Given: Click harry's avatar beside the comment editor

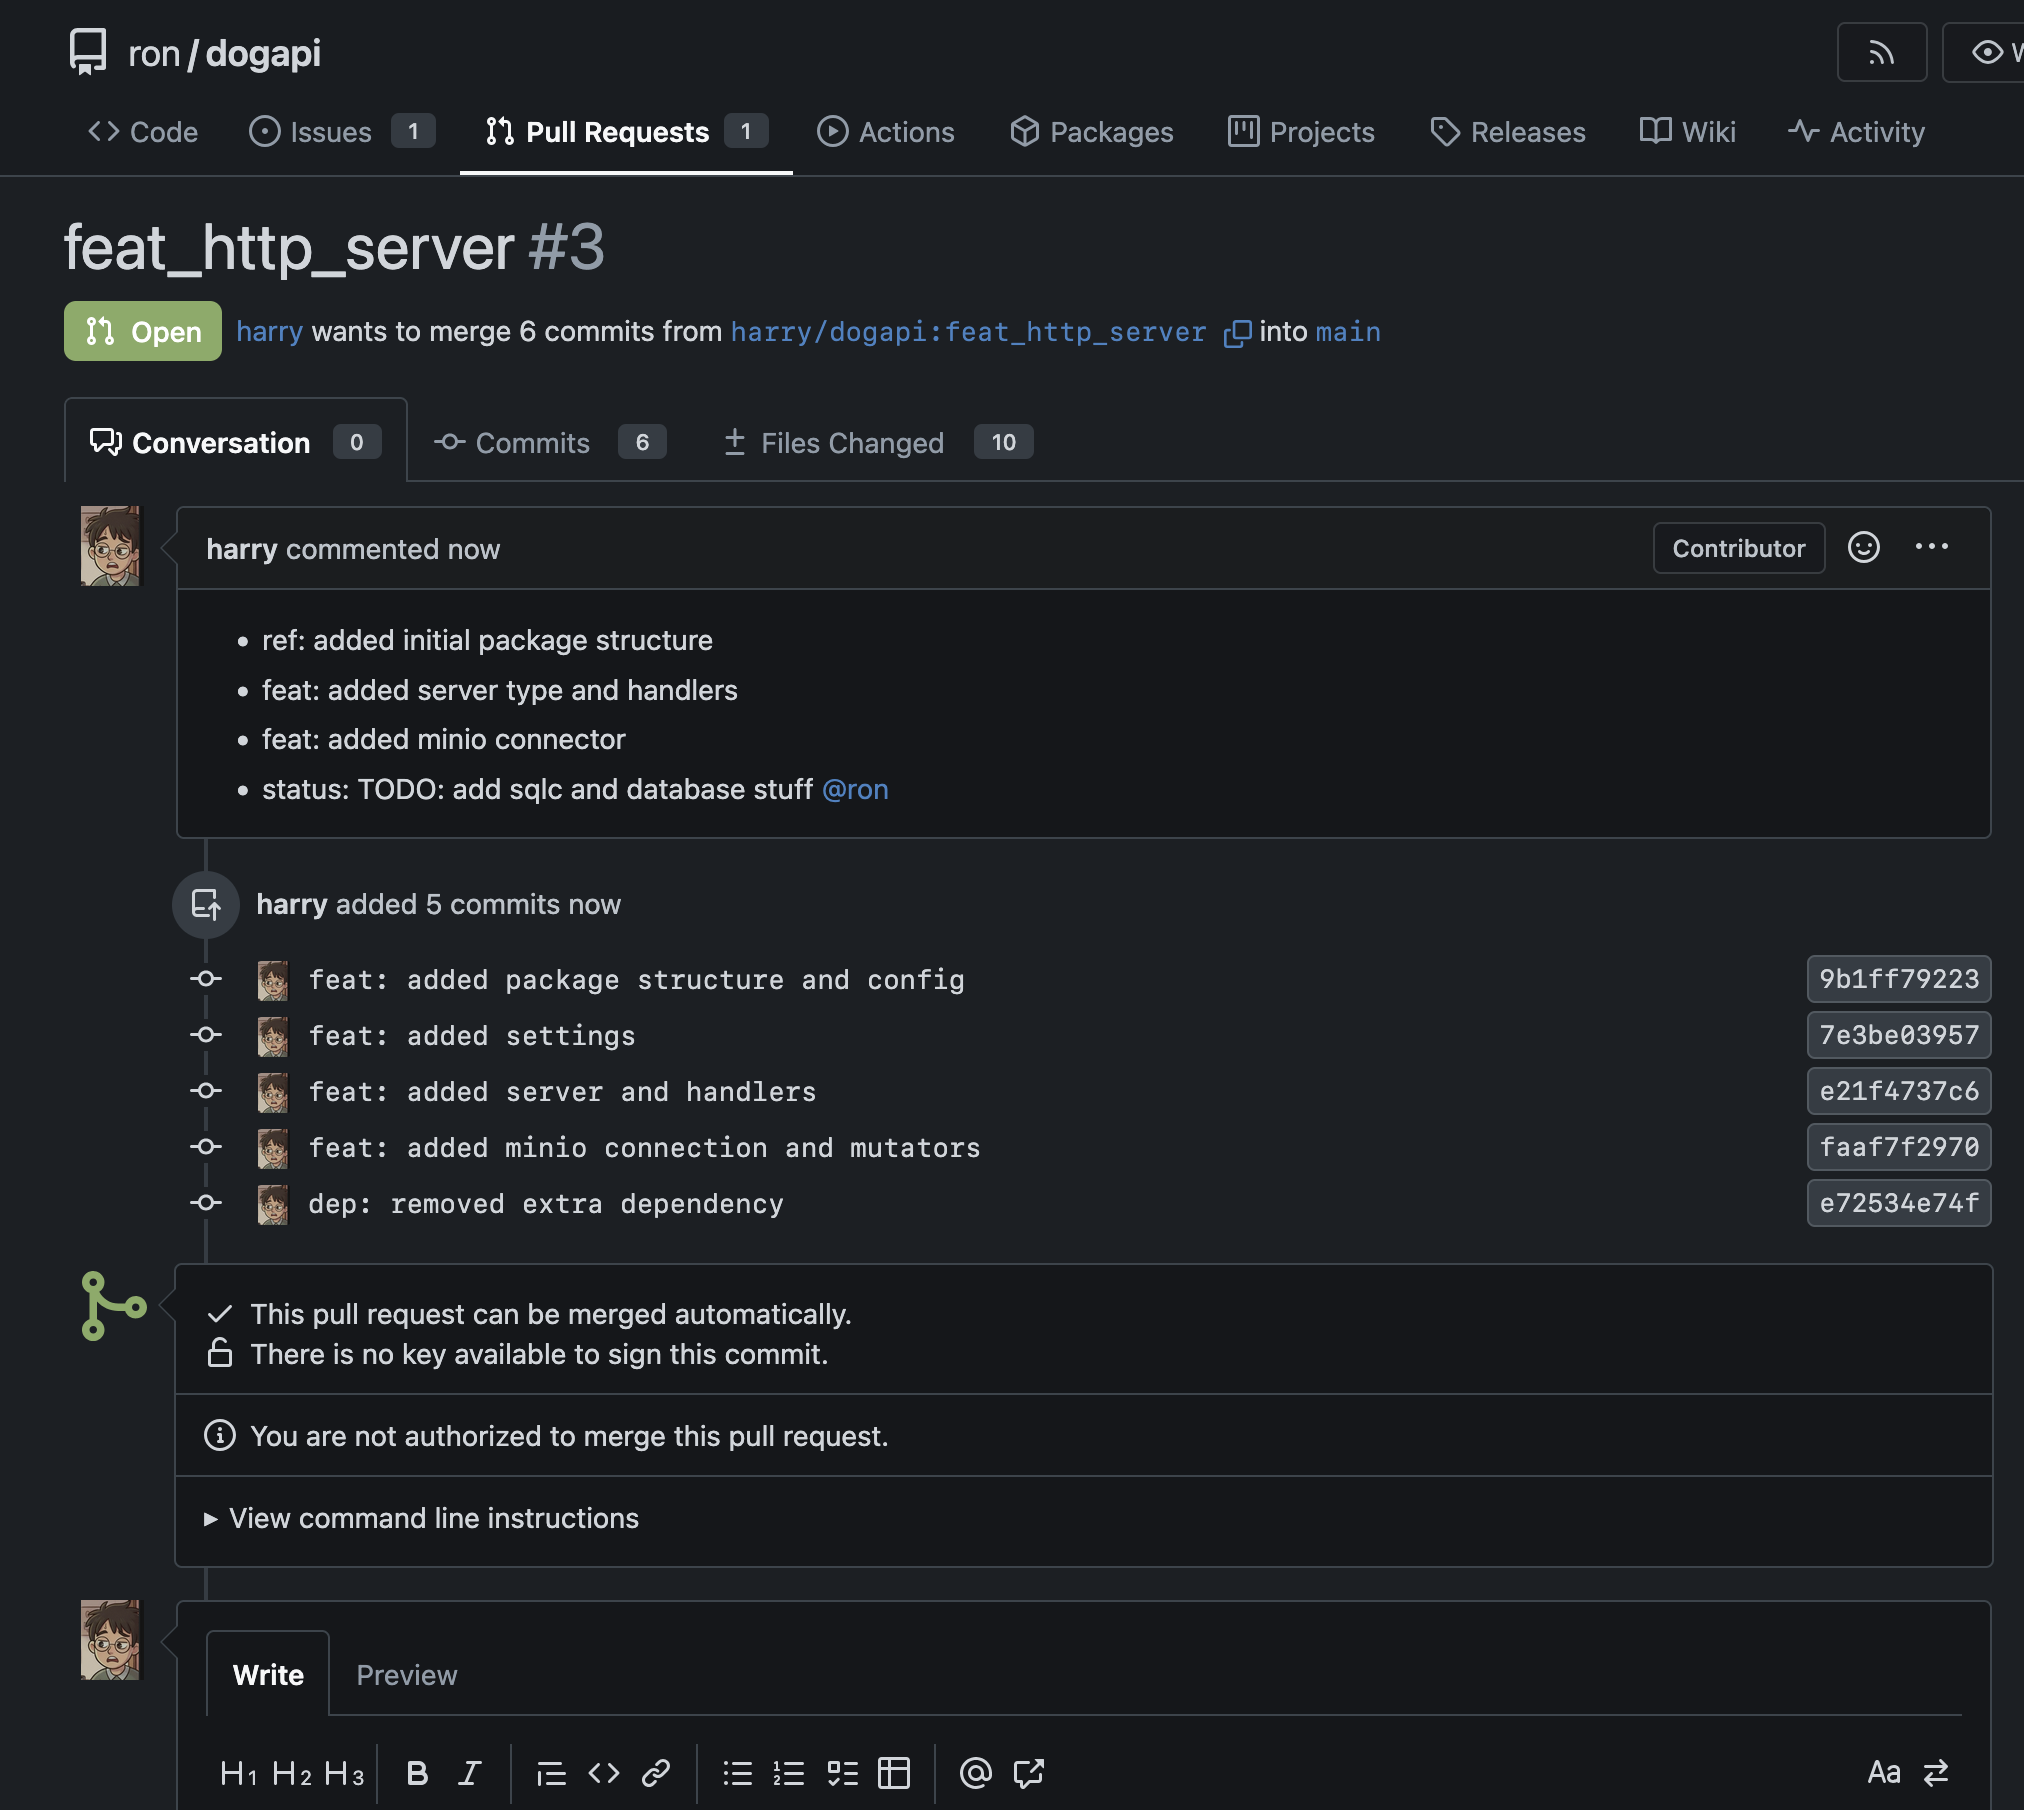Looking at the screenshot, I should [x=111, y=1640].
